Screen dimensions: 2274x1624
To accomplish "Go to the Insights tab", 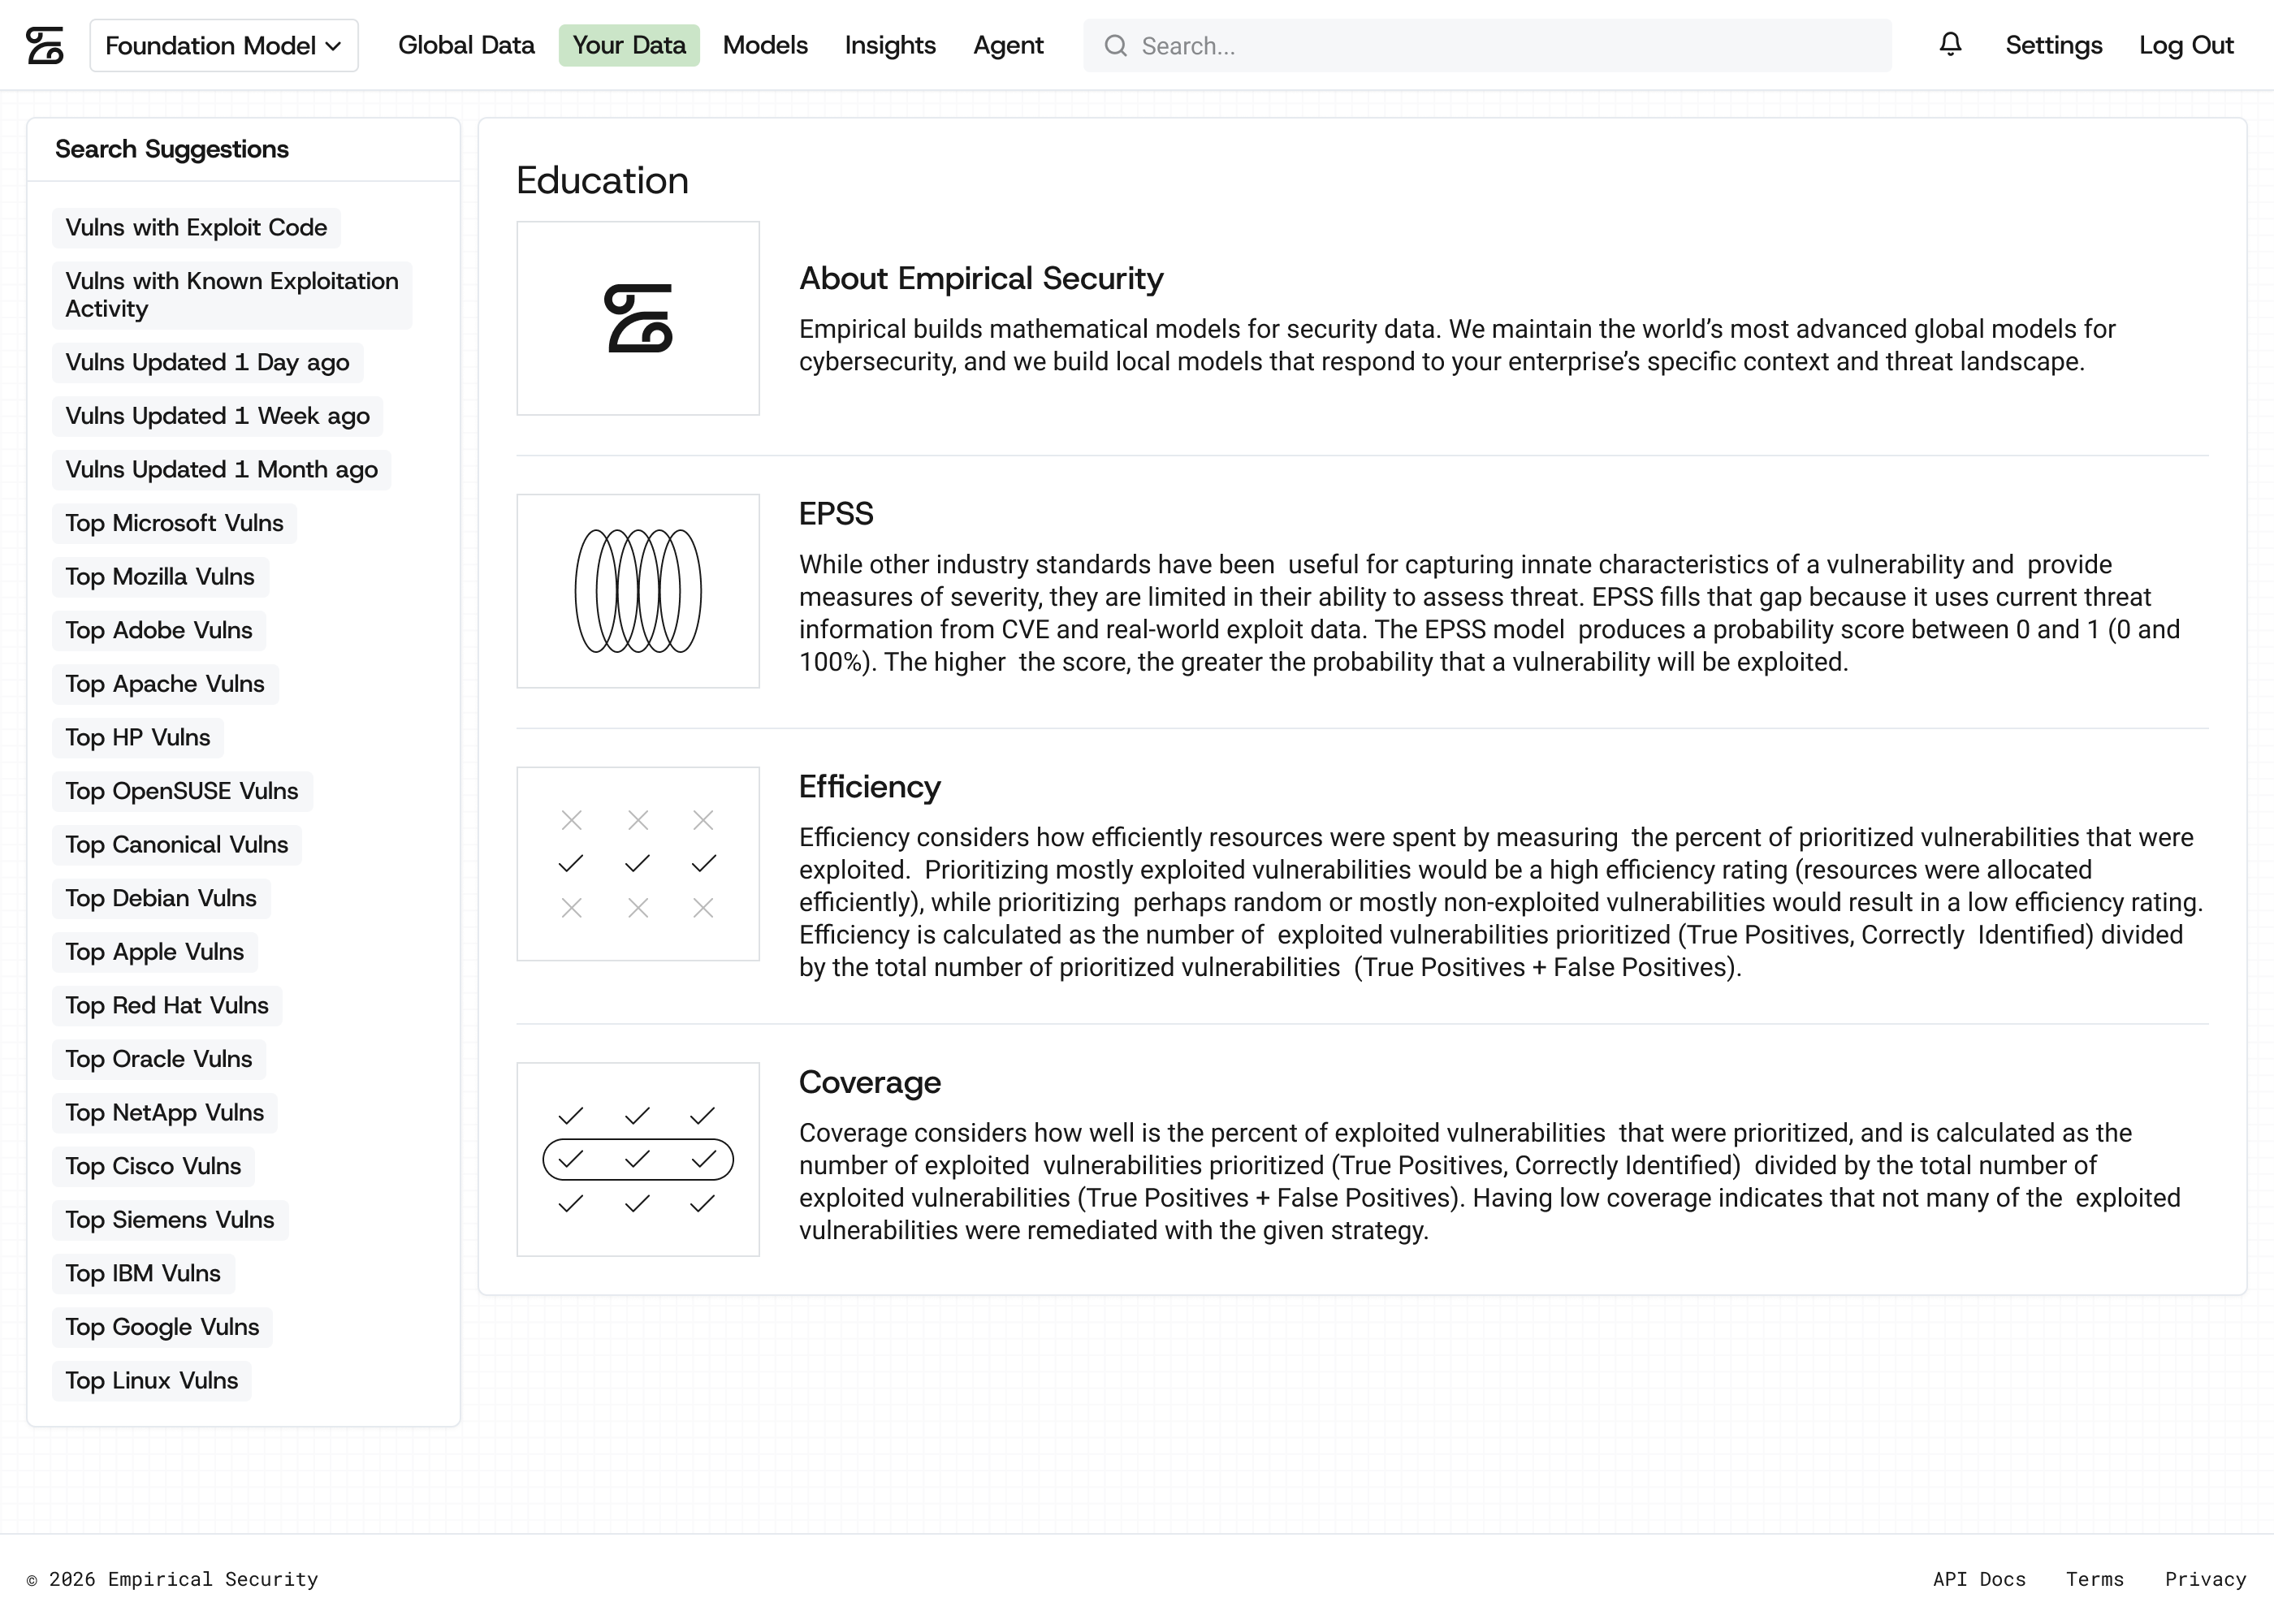I will pyautogui.click(x=890, y=45).
